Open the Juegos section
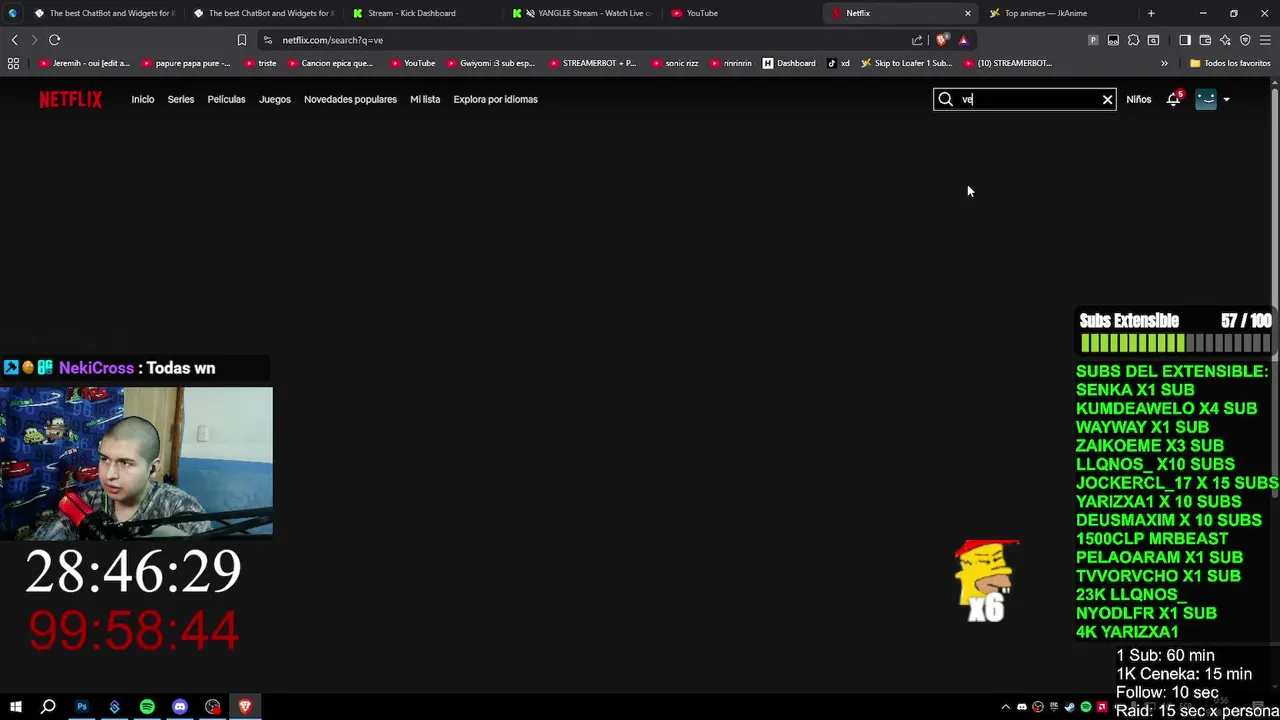The image size is (1280, 720). (x=274, y=99)
